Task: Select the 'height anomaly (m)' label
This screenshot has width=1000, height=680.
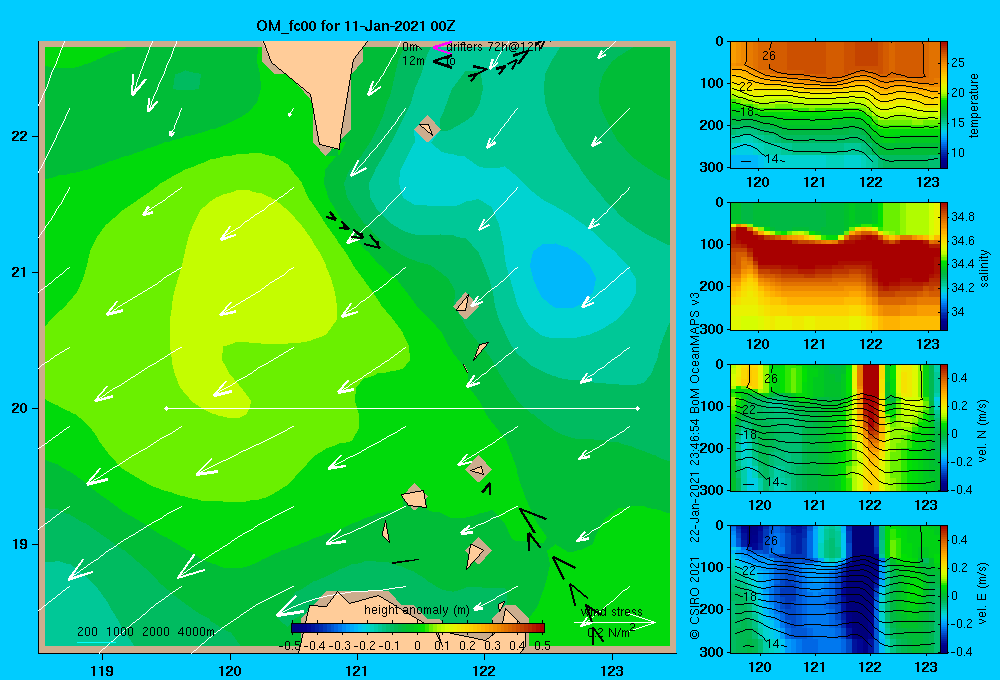Action: (x=416, y=610)
